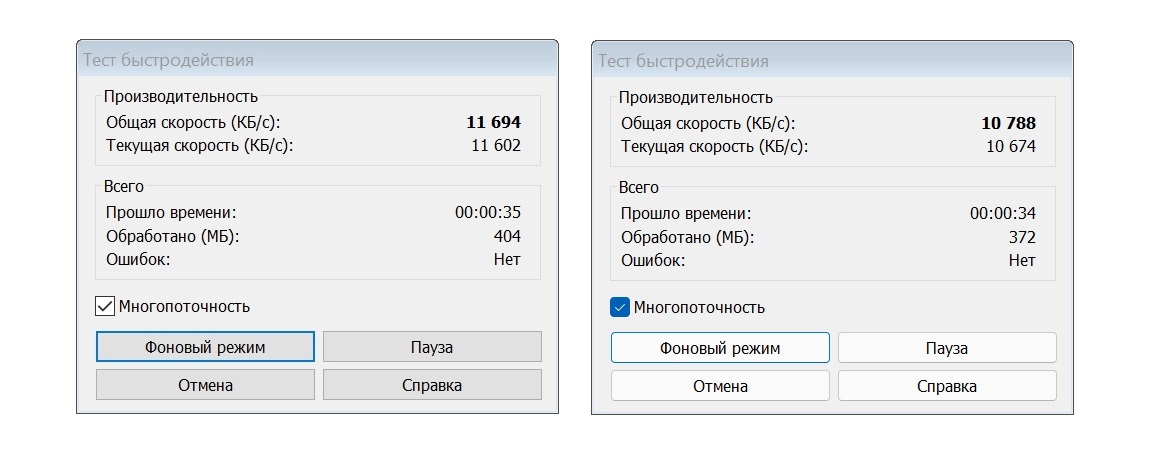Click Фоновый режим in the 10 788 КБ/с dialog

coord(720,348)
